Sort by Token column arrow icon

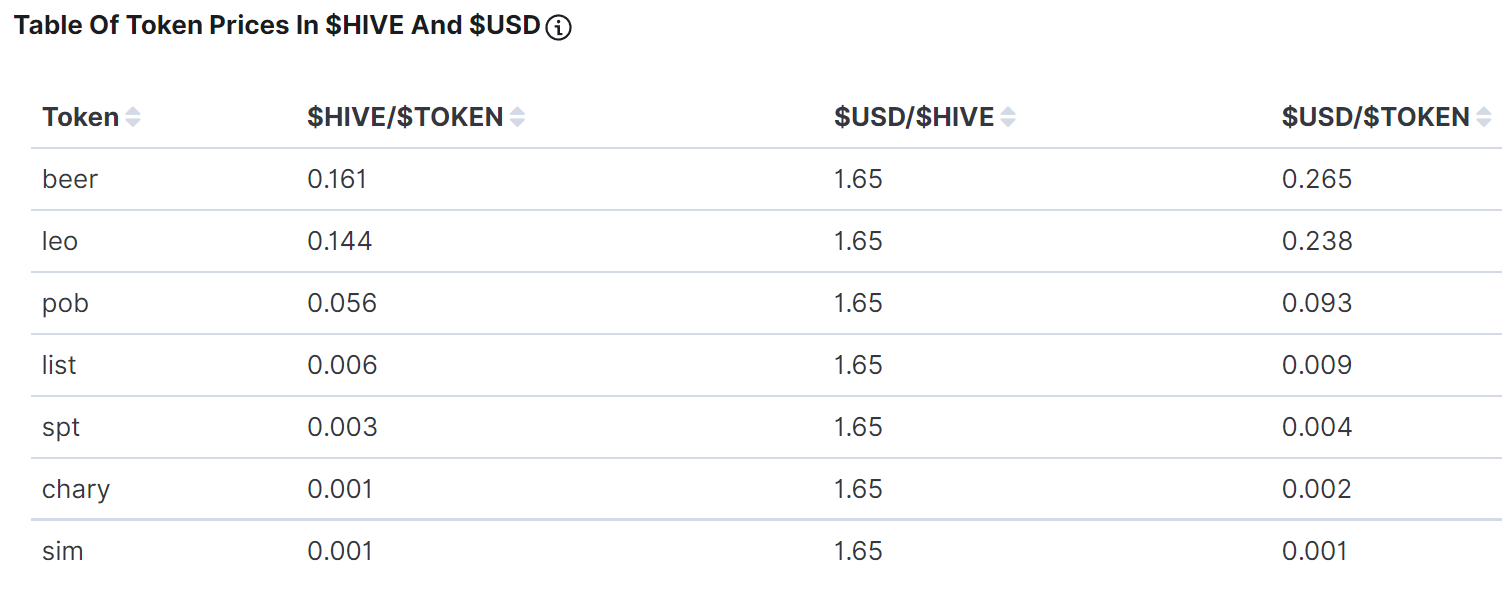coord(132,117)
